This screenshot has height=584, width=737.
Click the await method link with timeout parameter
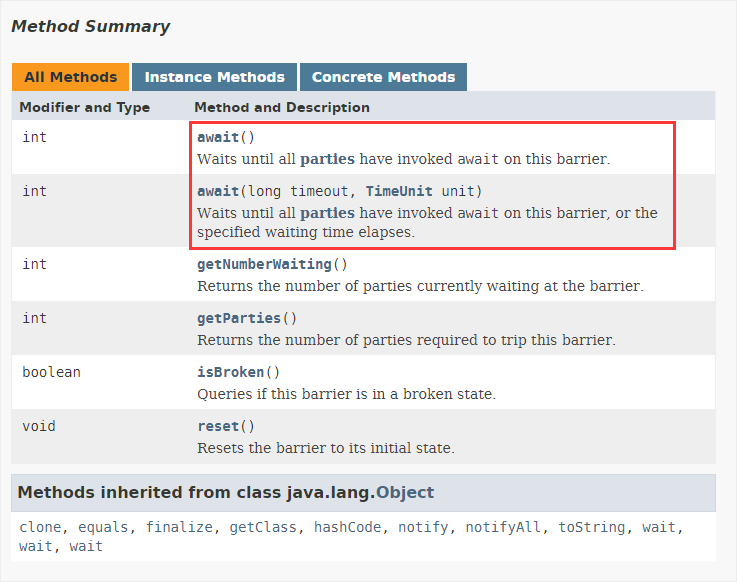218,191
